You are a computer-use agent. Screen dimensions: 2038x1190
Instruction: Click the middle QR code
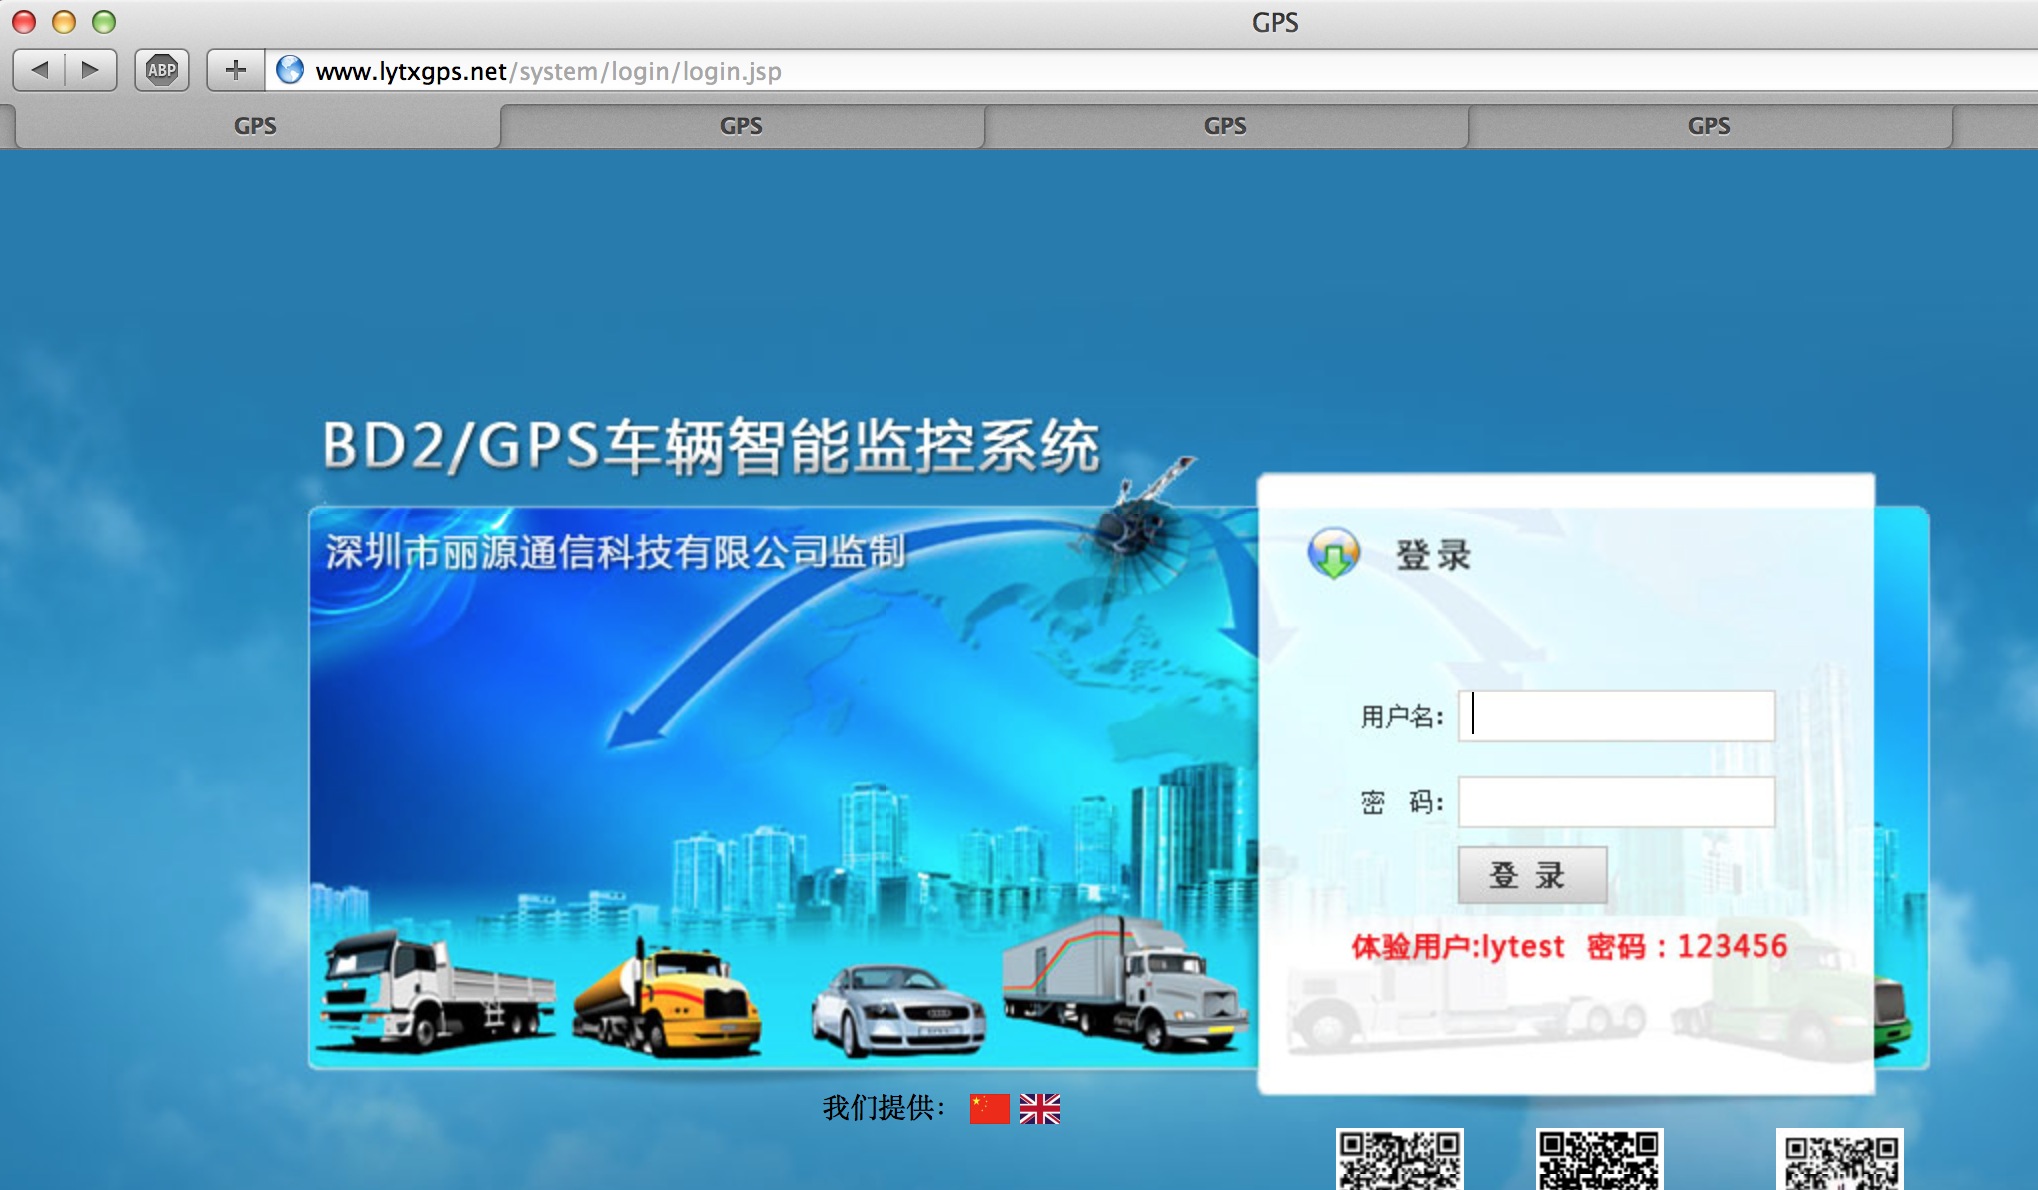tap(1600, 1160)
